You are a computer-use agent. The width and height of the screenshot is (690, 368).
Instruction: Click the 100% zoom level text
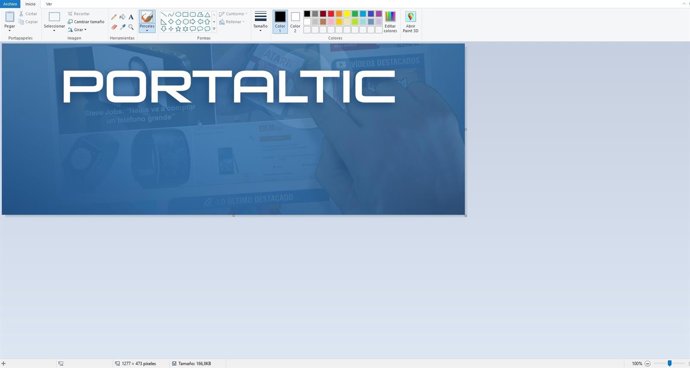[637, 364]
